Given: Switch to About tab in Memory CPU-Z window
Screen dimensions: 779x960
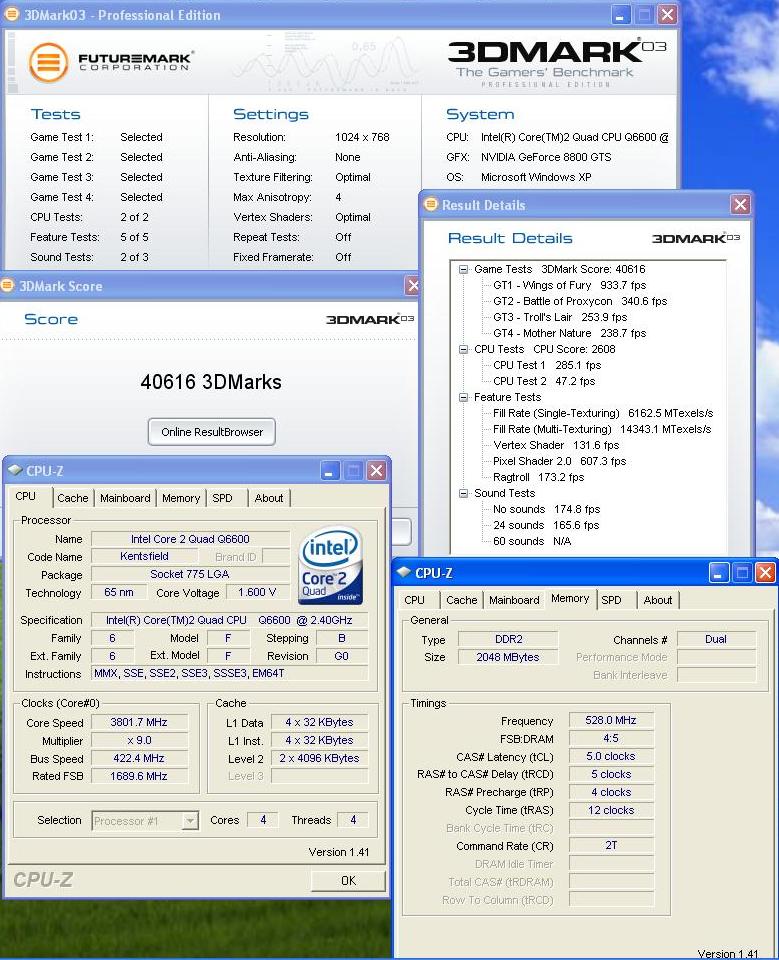Looking at the screenshot, I should (658, 600).
